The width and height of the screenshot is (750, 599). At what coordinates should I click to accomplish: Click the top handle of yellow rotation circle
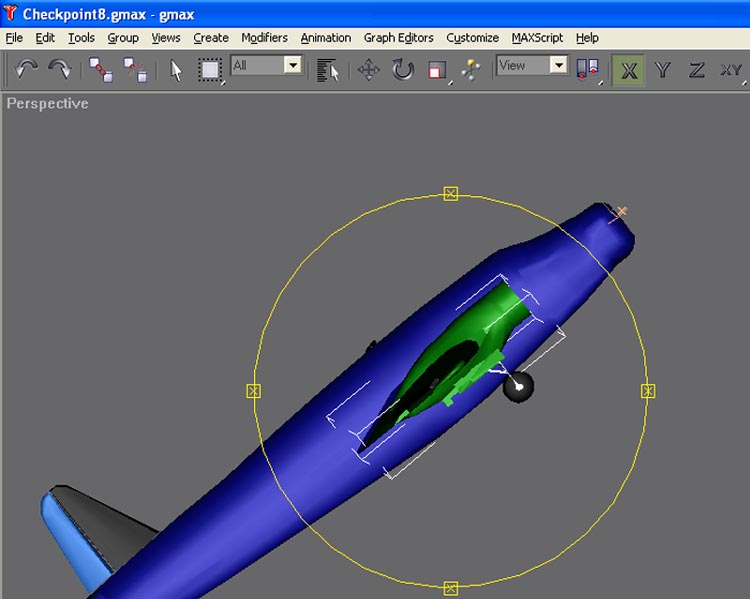[x=450, y=193]
